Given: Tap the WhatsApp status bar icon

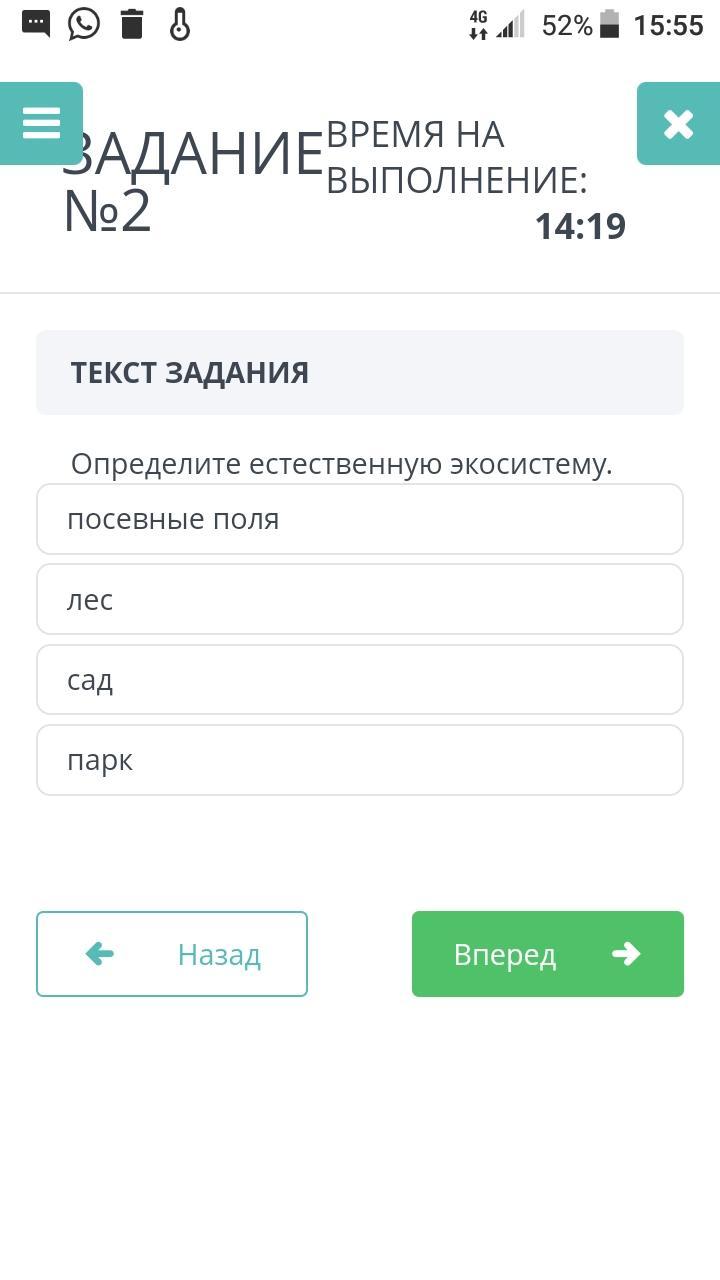Looking at the screenshot, I should coord(84,24).
